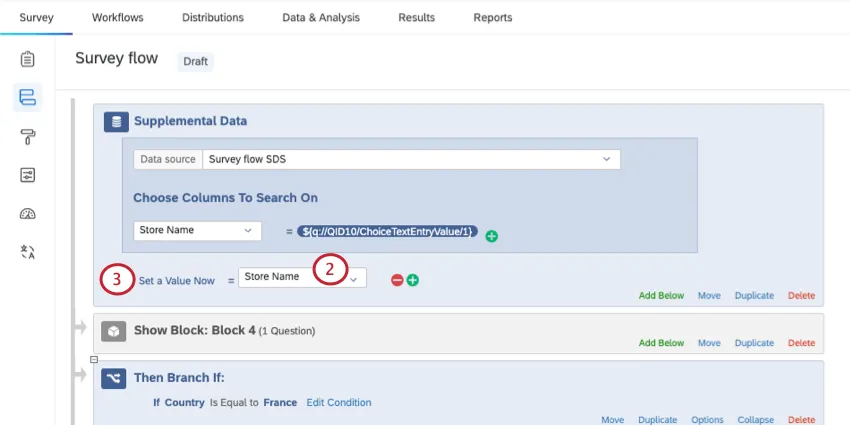Go to the Data & Analysis tab
Viewport: 850px width, 425px height.
pyautogui.click(x=321, y=17)
